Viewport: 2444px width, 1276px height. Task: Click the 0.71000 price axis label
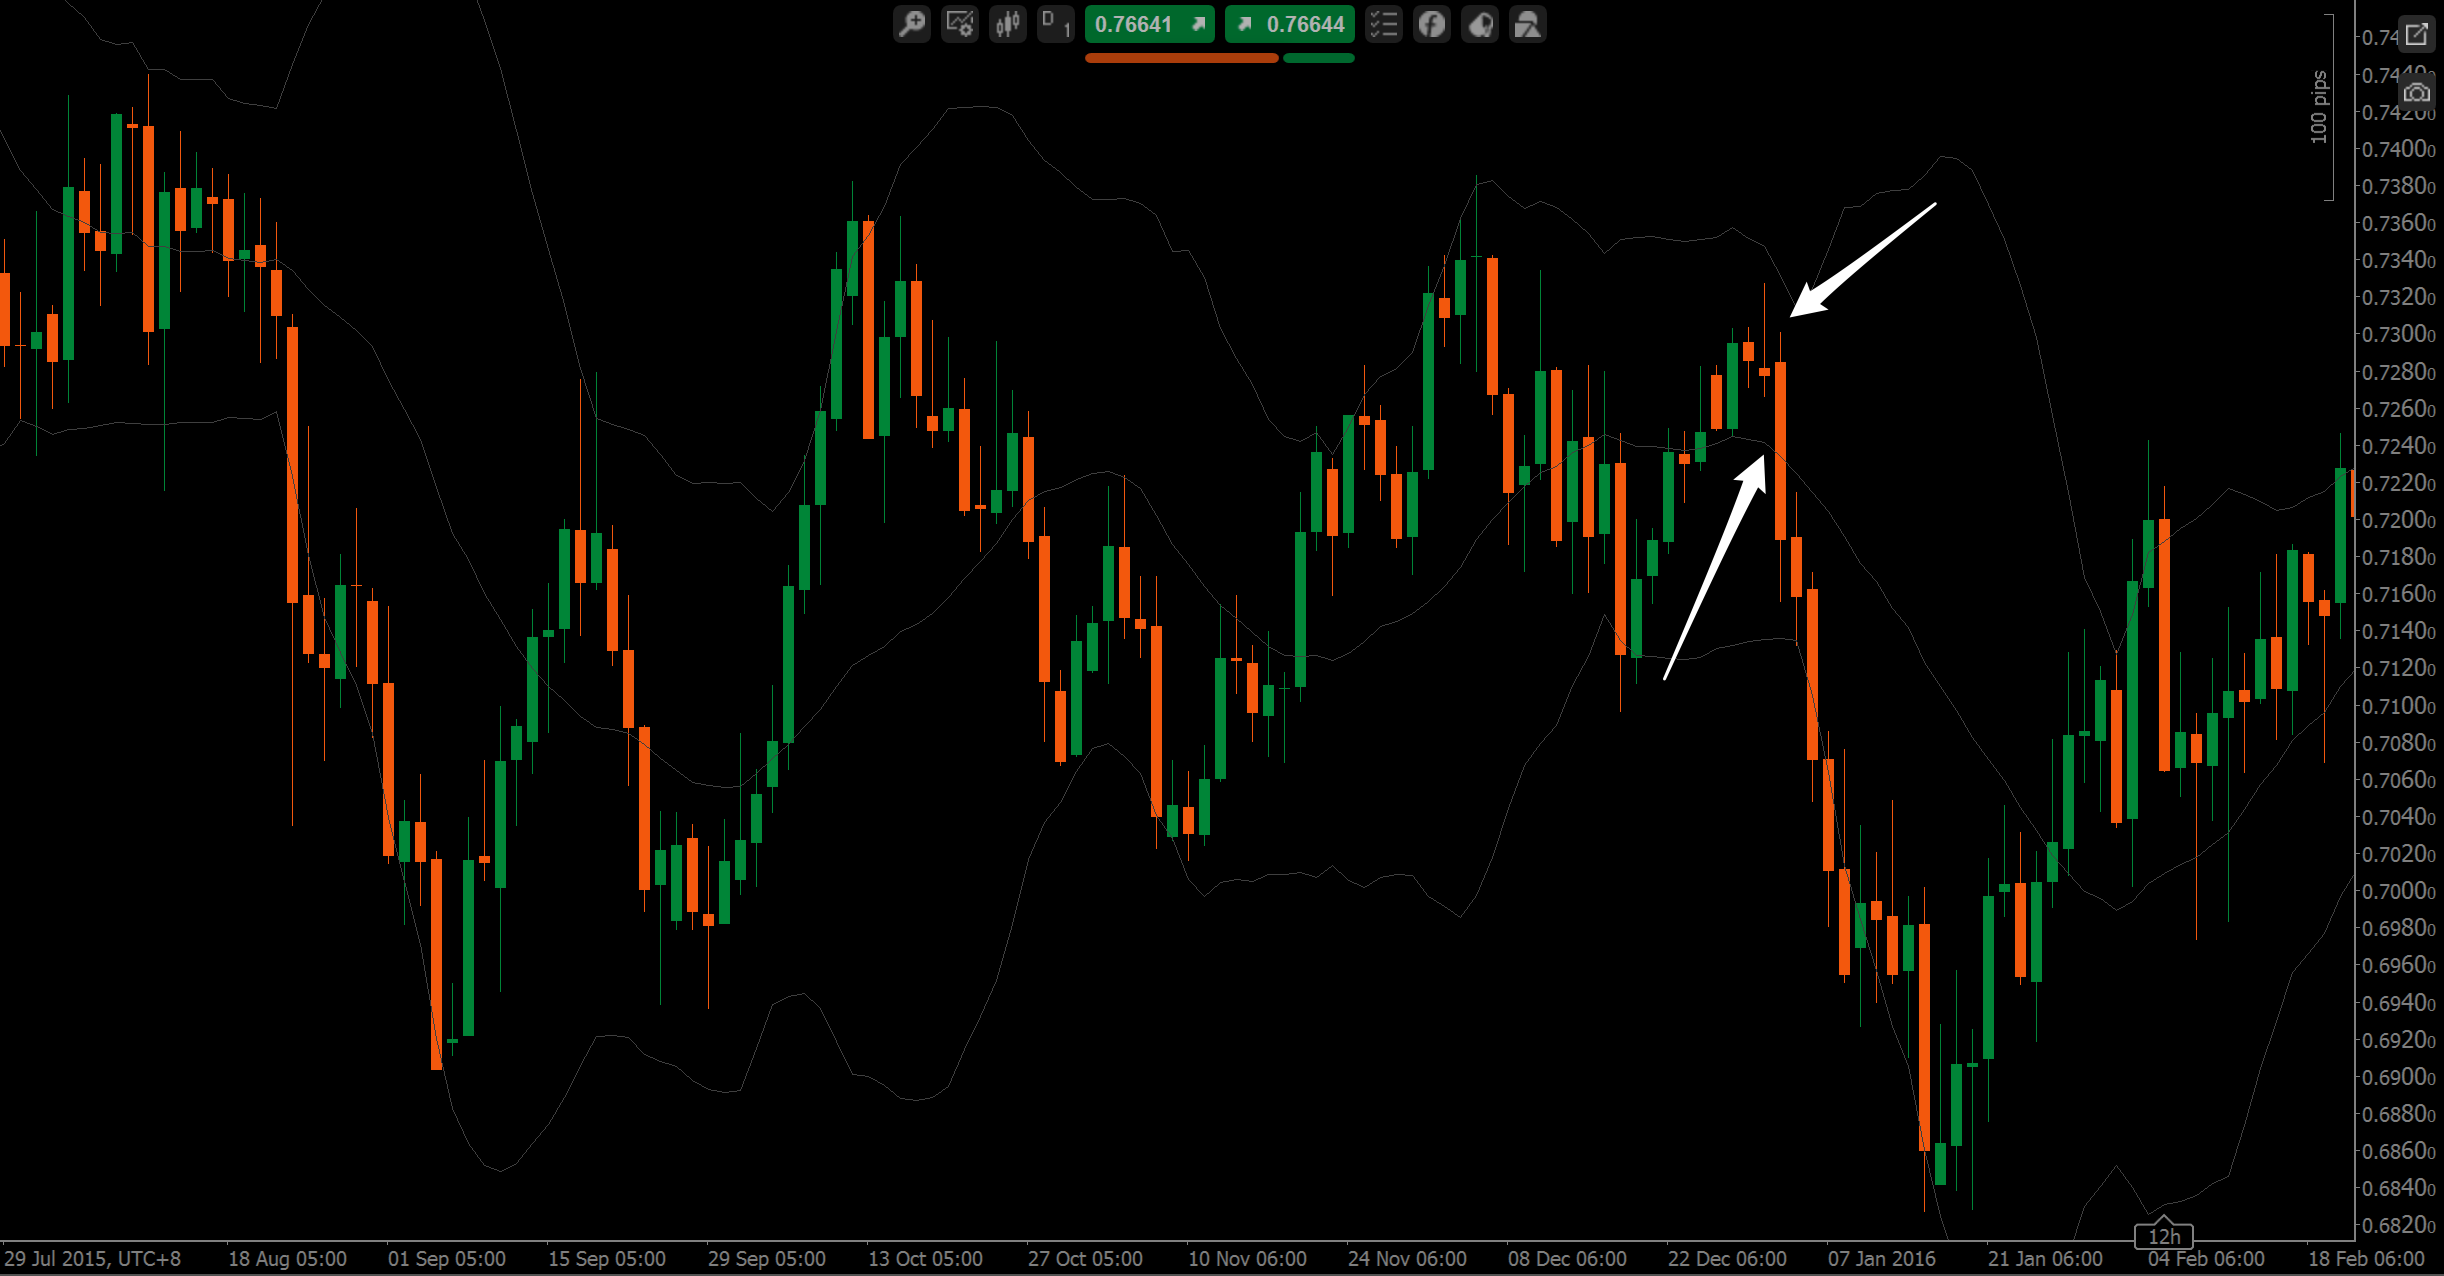click(x=2398, y=706)
